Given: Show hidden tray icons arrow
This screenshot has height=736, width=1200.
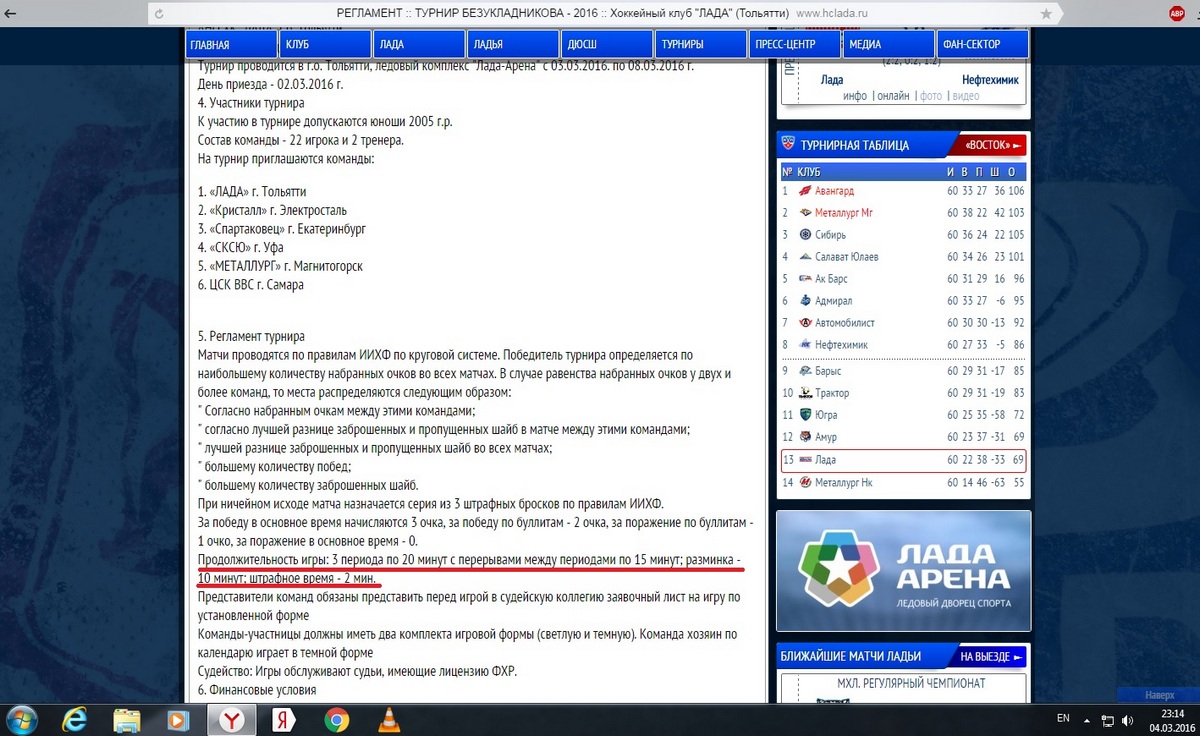Looking at the screenshot, I should coord(1087,720).
